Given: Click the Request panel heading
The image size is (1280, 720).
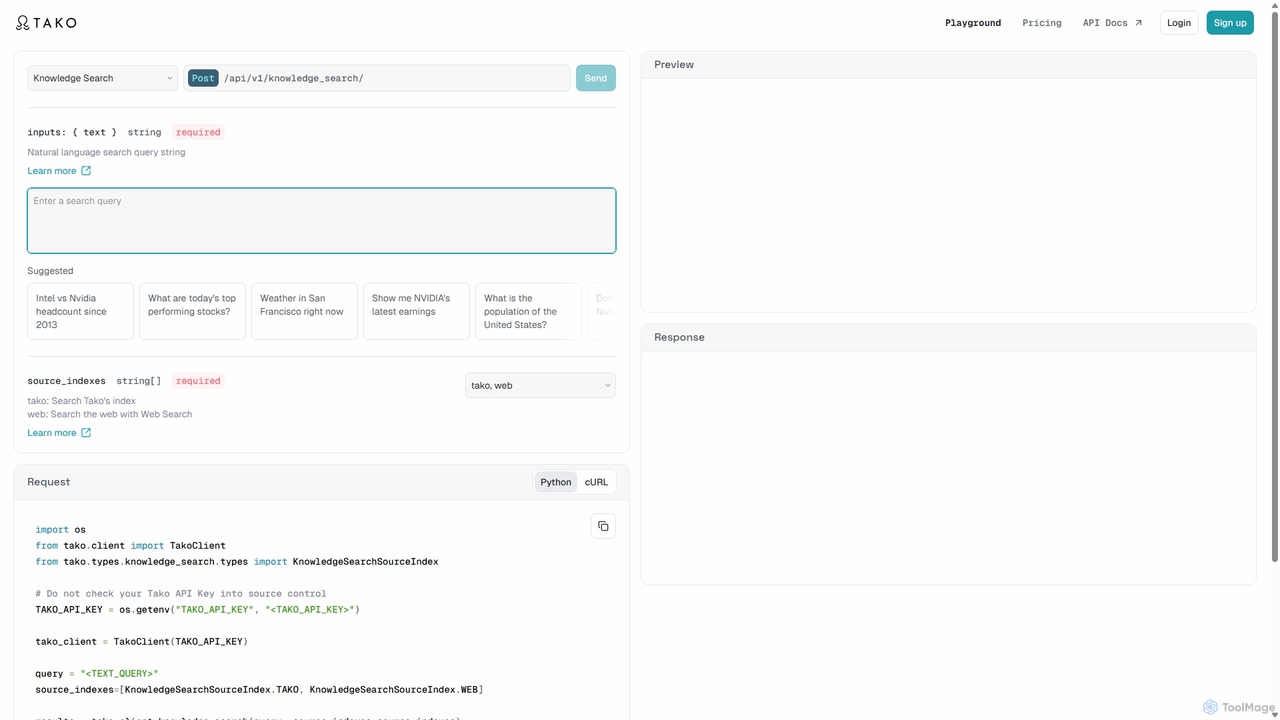Looking at the screenshot, I should pyautogui.click(x=49, y=482).
